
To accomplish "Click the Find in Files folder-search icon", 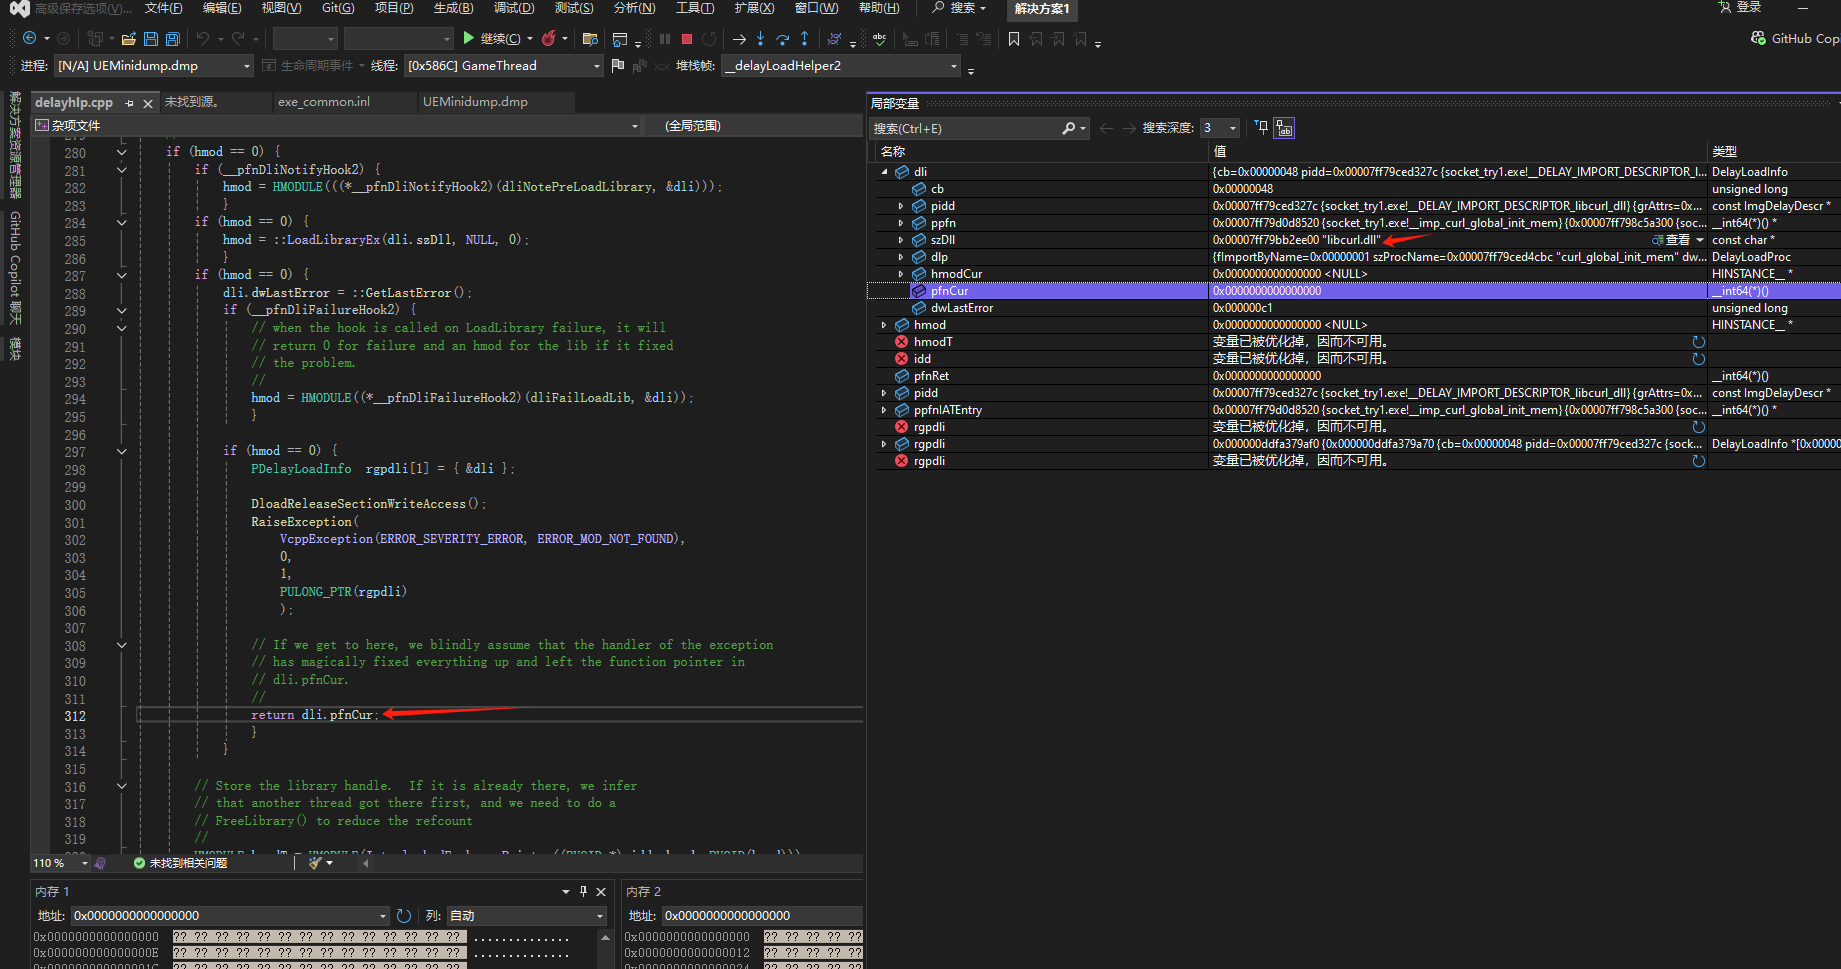I will [x=590, y=39].
